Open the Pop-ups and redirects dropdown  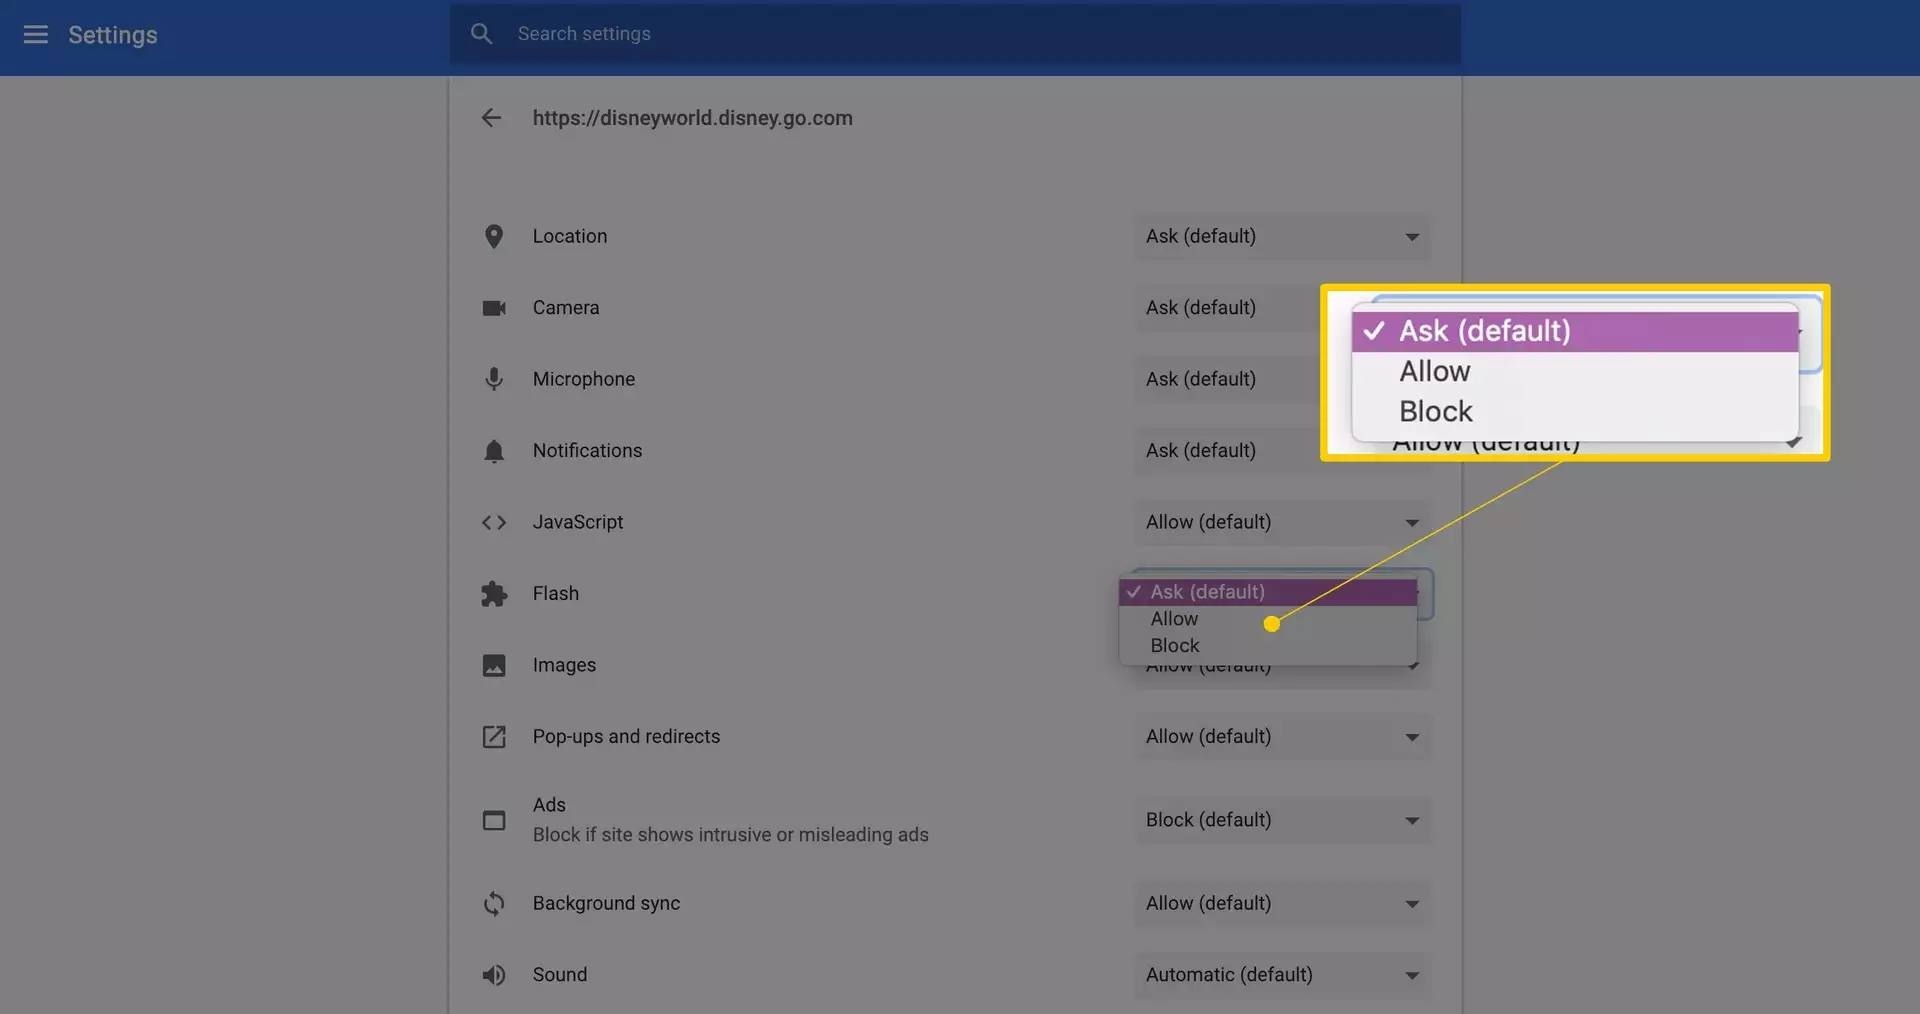[1282, 737]
